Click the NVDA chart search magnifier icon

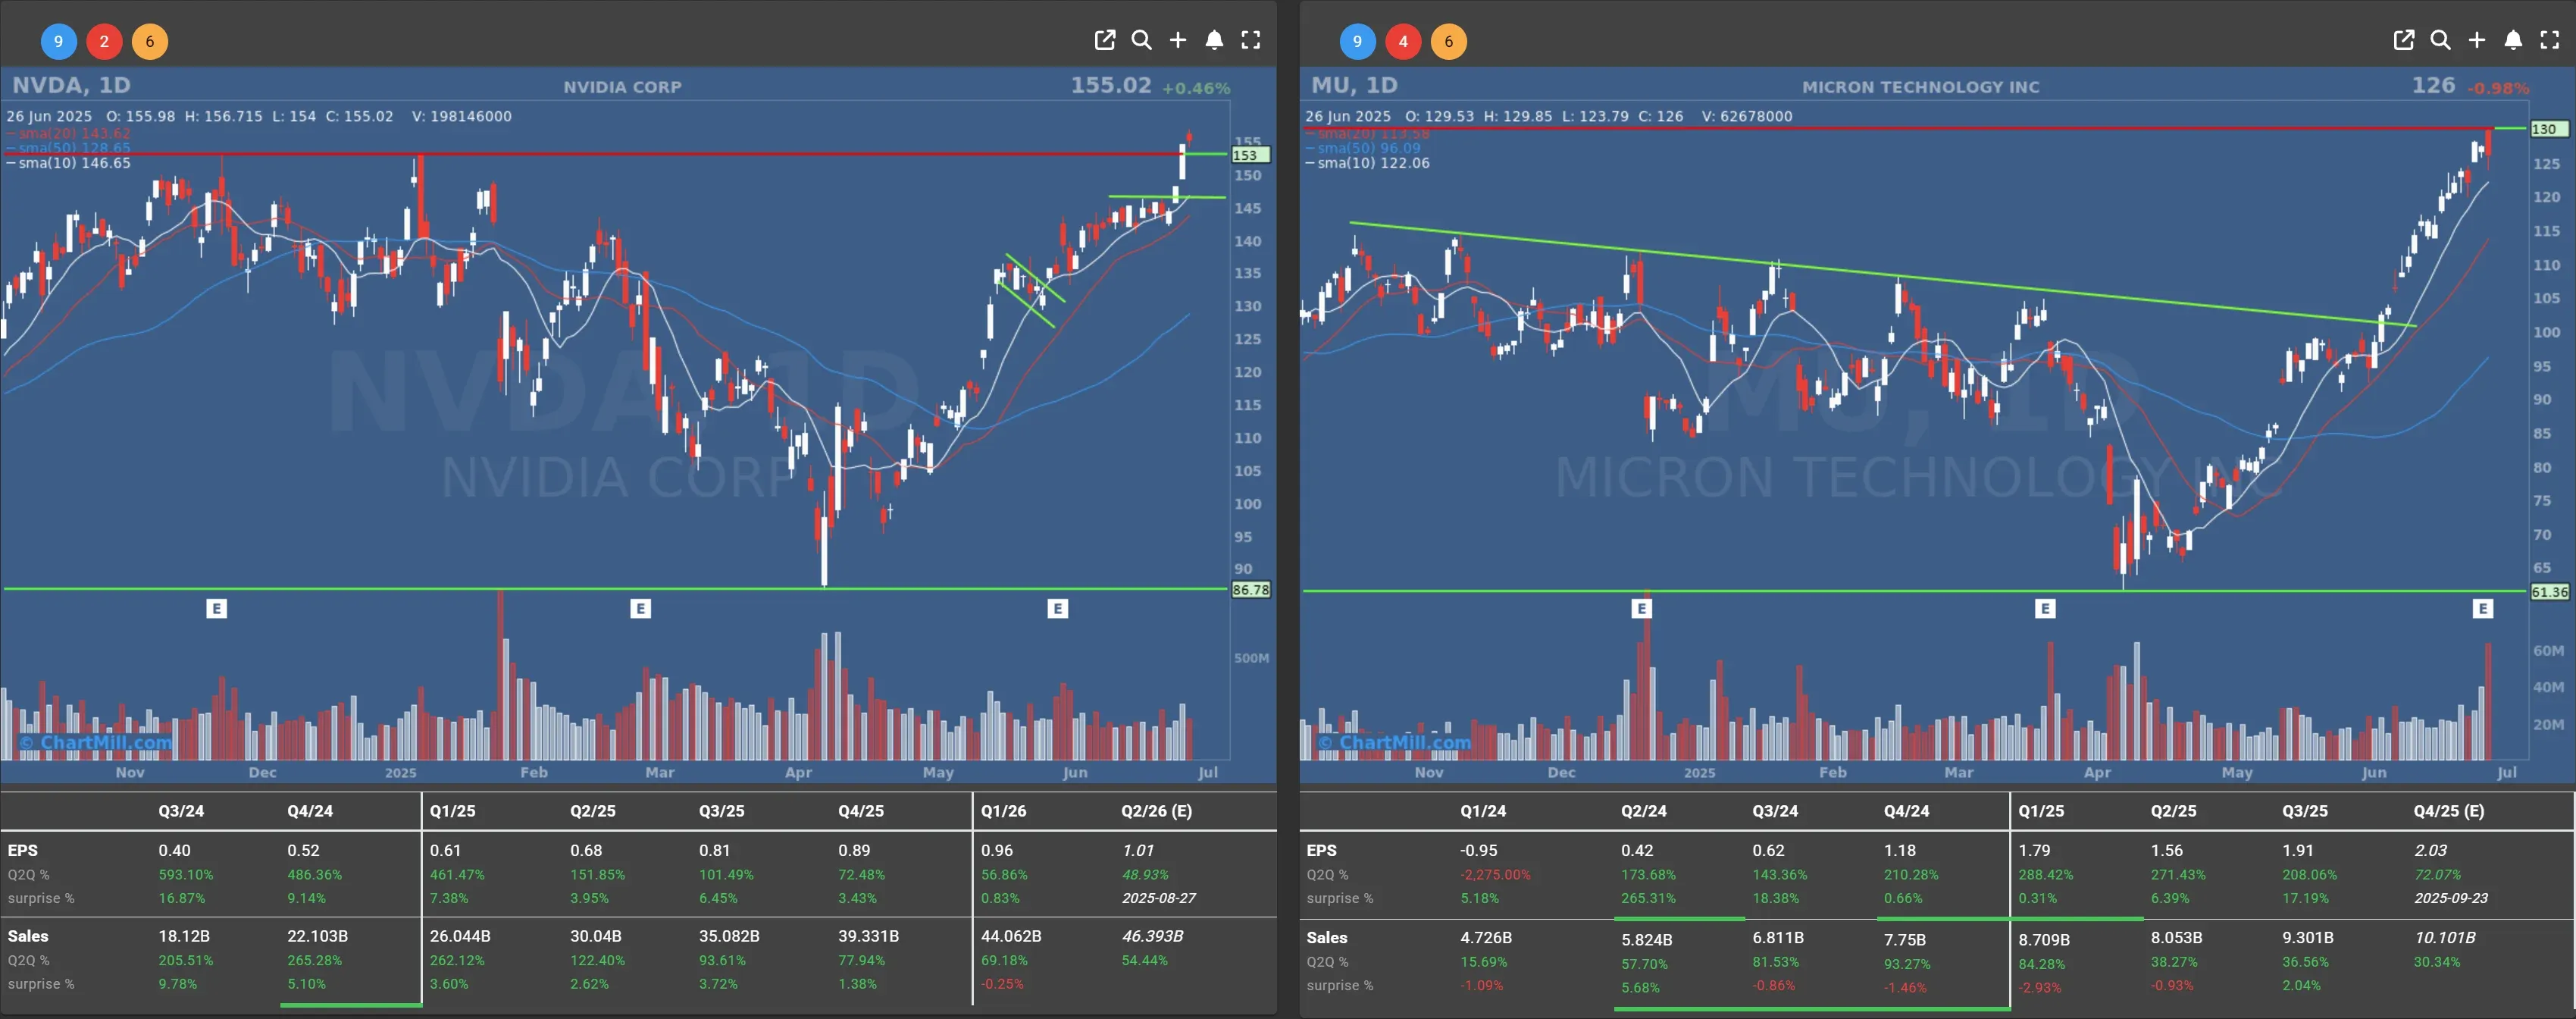[x=1141, y=40]
